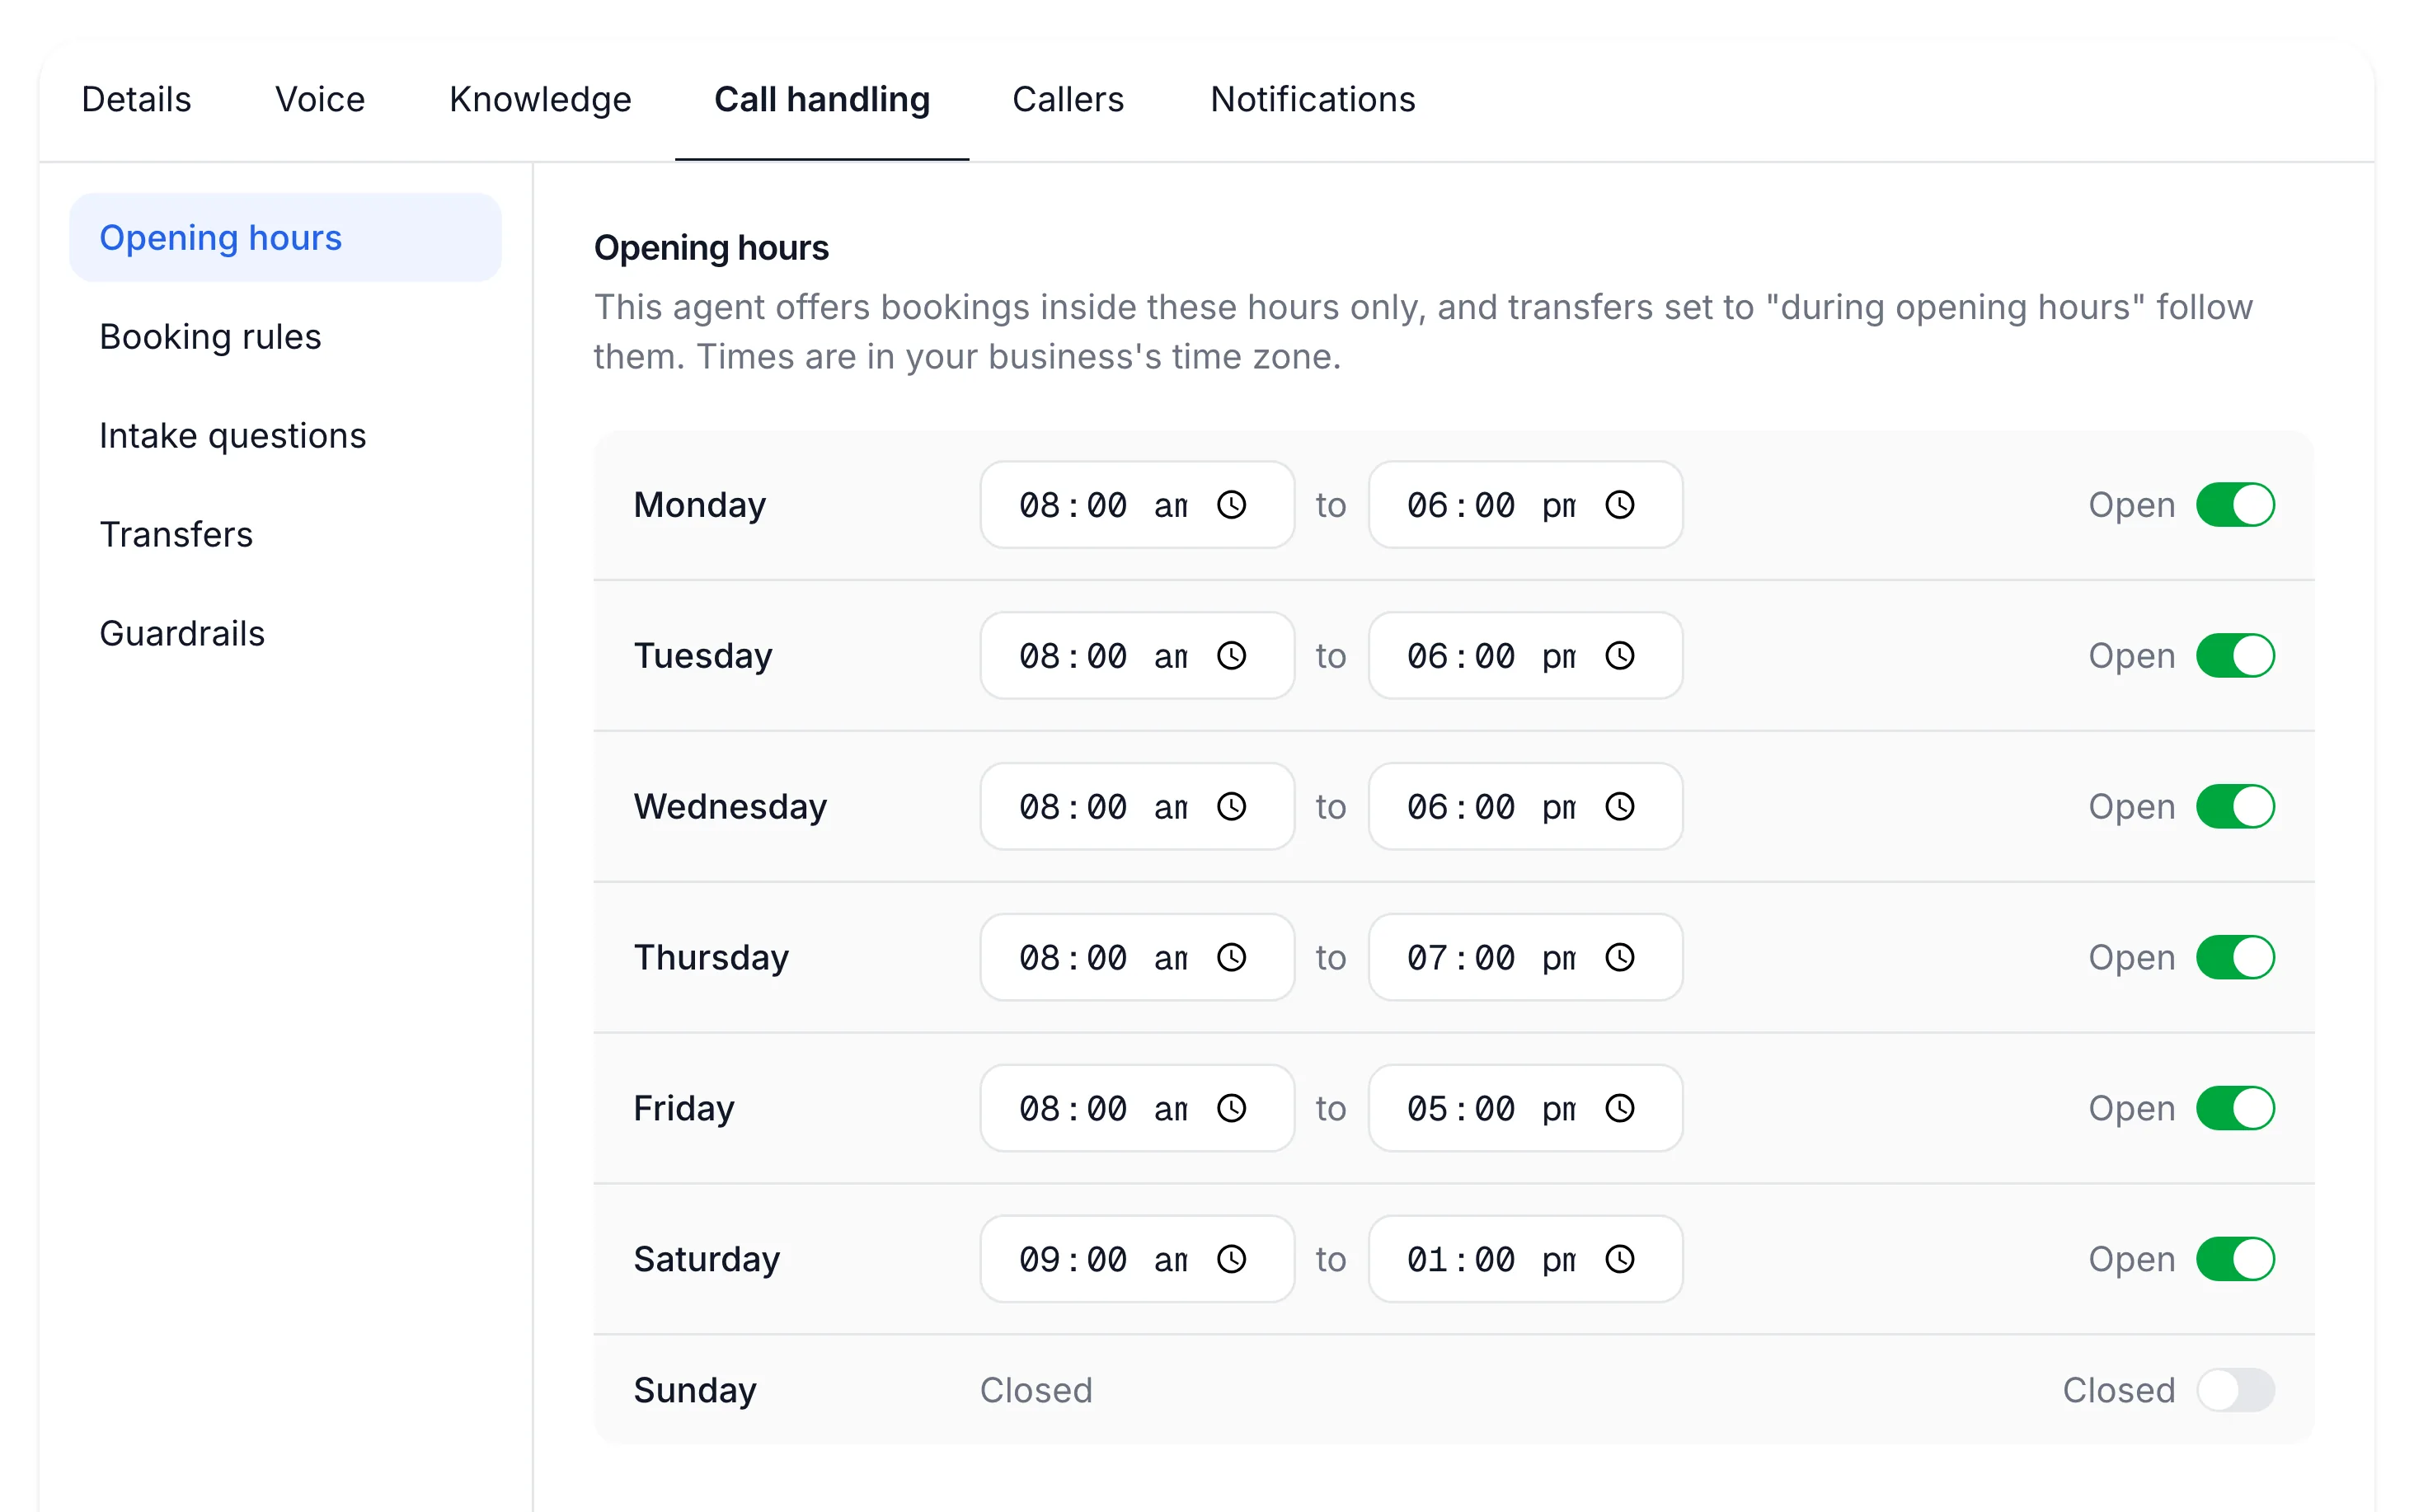Click the Sunday row "Closed" hours text
This screenshot has width=2414, height=1512.
pyautogui.click(x=1036, y=1390)
